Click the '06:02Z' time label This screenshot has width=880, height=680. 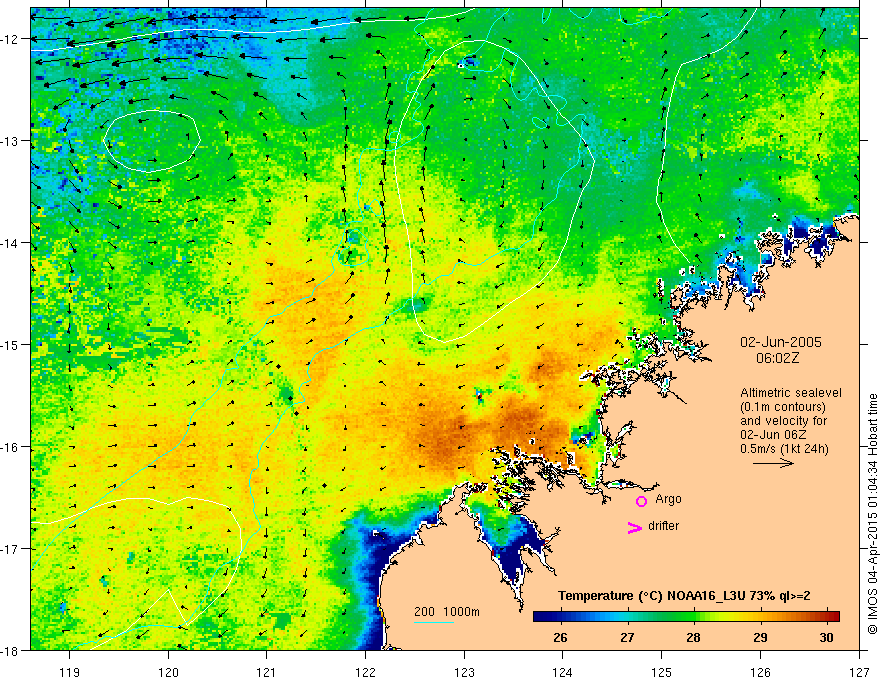click(x=777, y=358)
